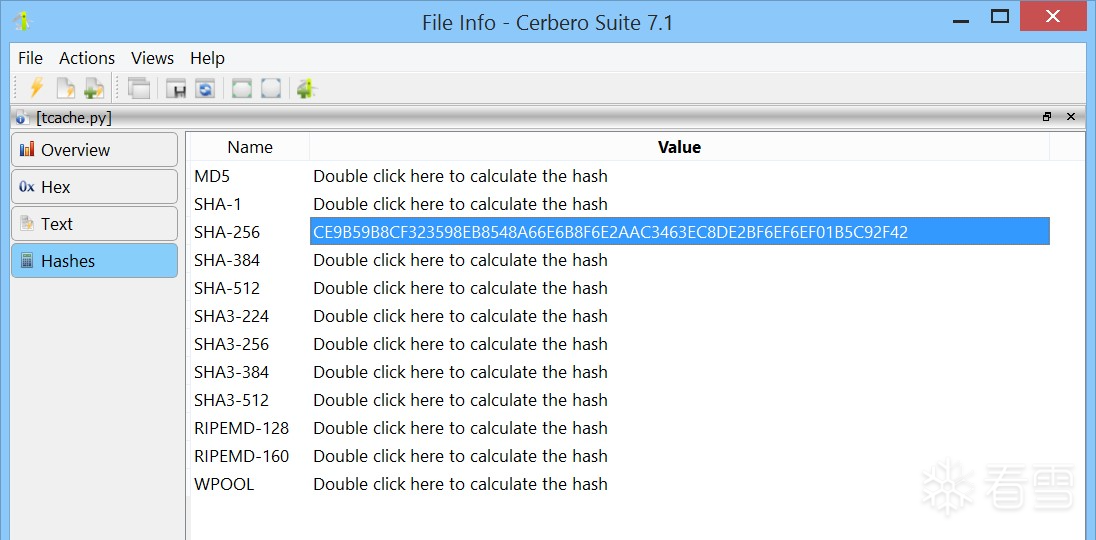Click the floppy disk save window icon
Viewport: 1096px width, 540px height.
tap(176, 88)
